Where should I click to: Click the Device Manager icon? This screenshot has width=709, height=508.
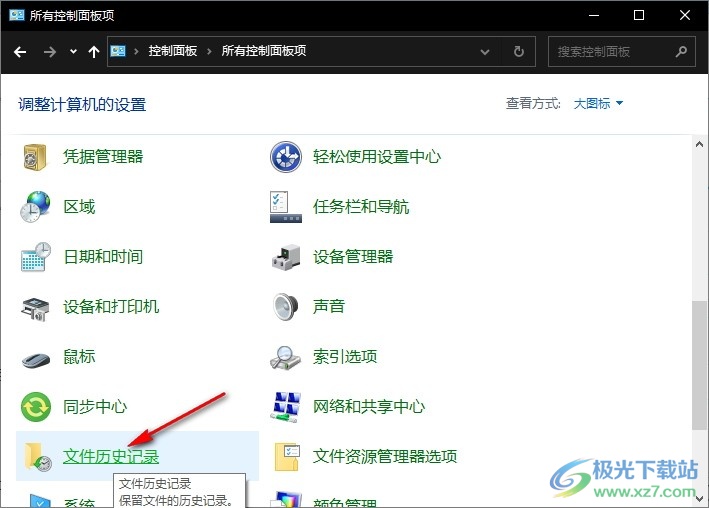[286, 257]
